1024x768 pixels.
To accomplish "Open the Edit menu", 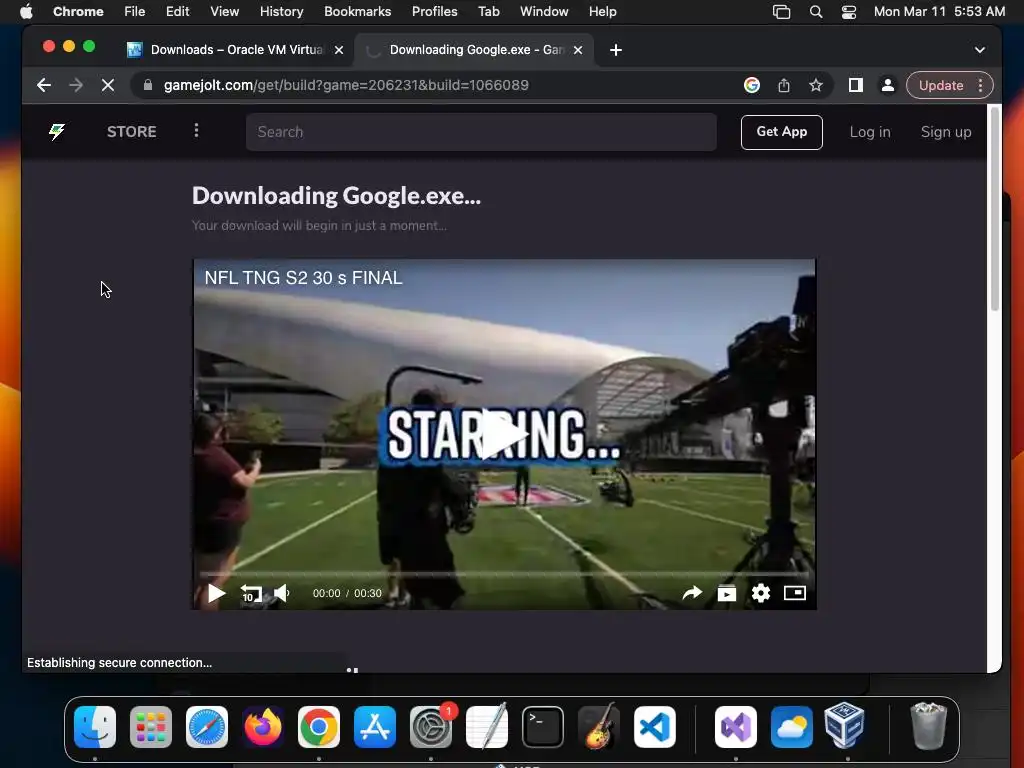I will pyautogui.click(x=177, y=11).
